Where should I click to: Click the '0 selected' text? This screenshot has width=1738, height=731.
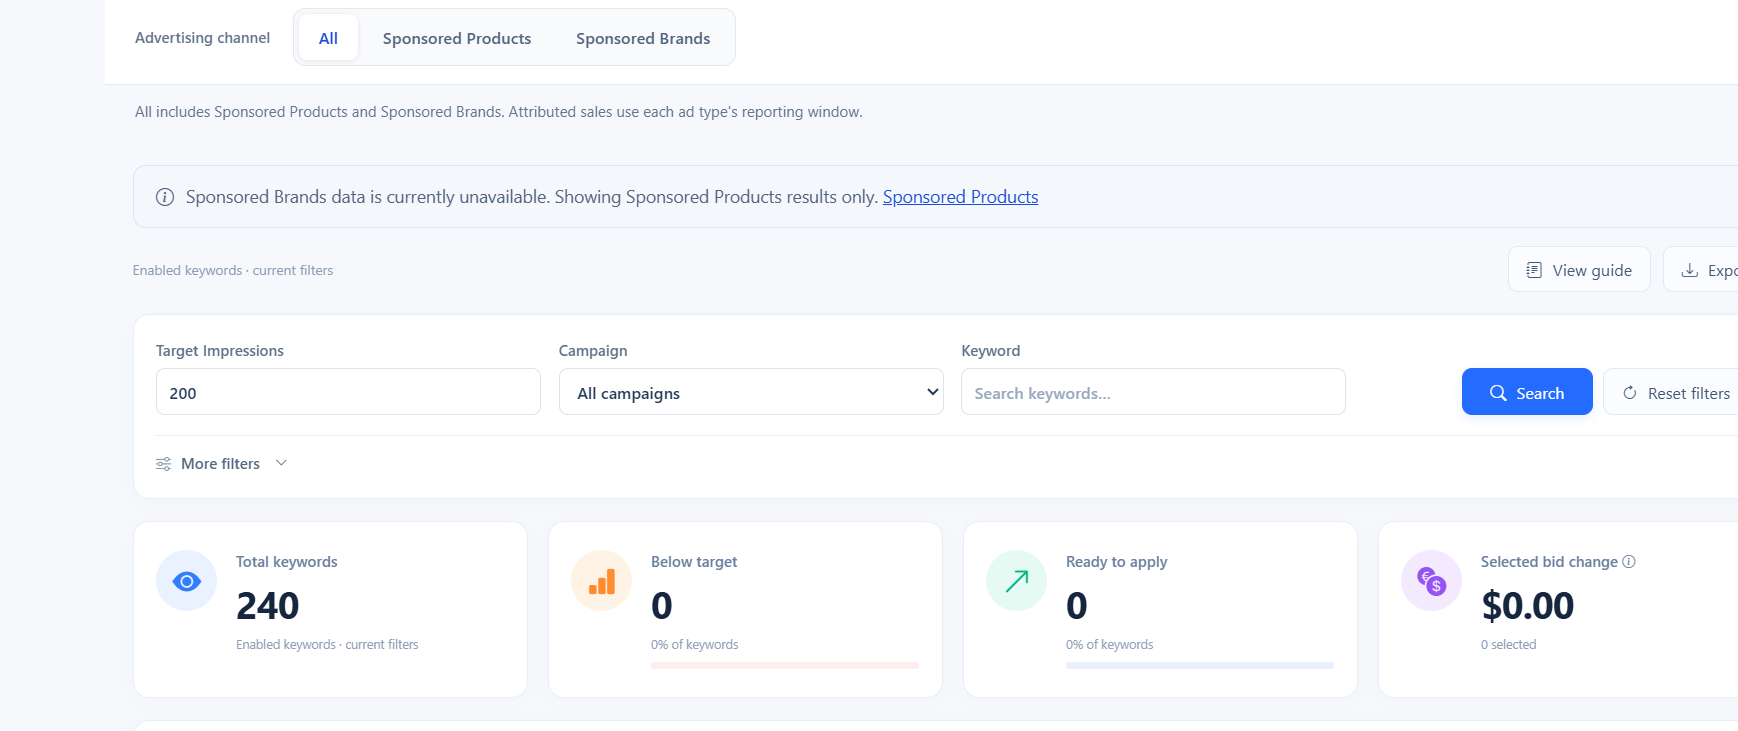click(1508, 645)
